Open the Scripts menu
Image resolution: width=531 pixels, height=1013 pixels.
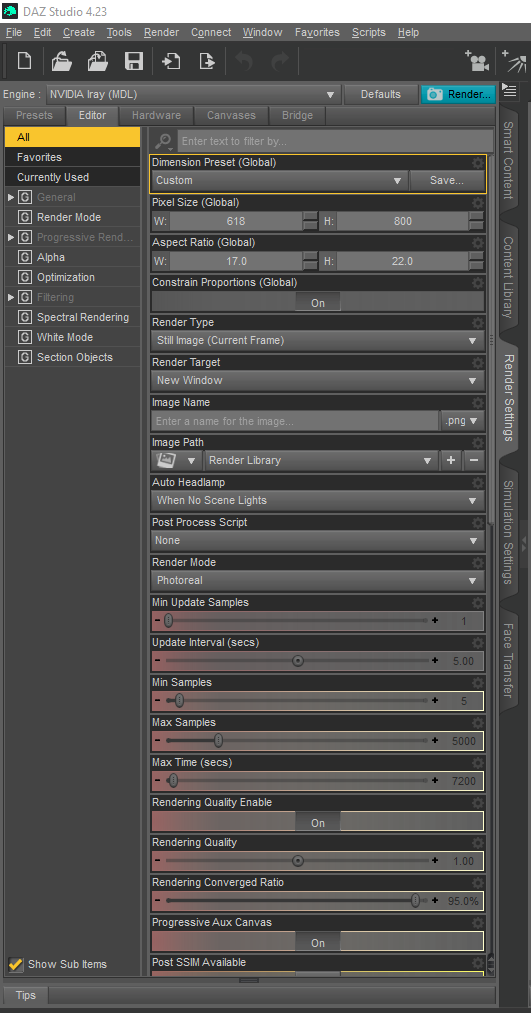click(x=369, y=32)
